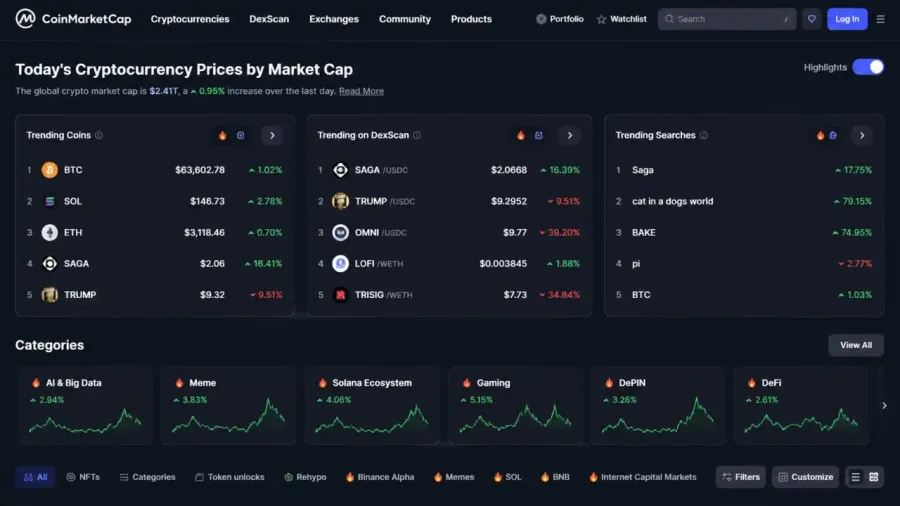The image size is (900, 506).
Task: Click the SOL coin icon
Action: (x=50, y=201)
